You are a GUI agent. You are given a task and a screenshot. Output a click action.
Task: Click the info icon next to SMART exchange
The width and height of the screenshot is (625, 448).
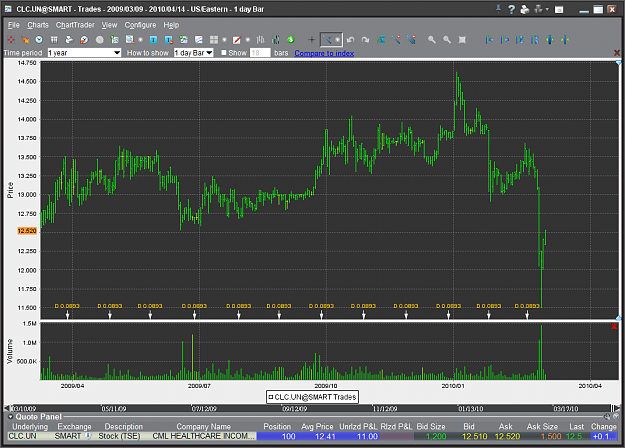[x=88, y=436]
